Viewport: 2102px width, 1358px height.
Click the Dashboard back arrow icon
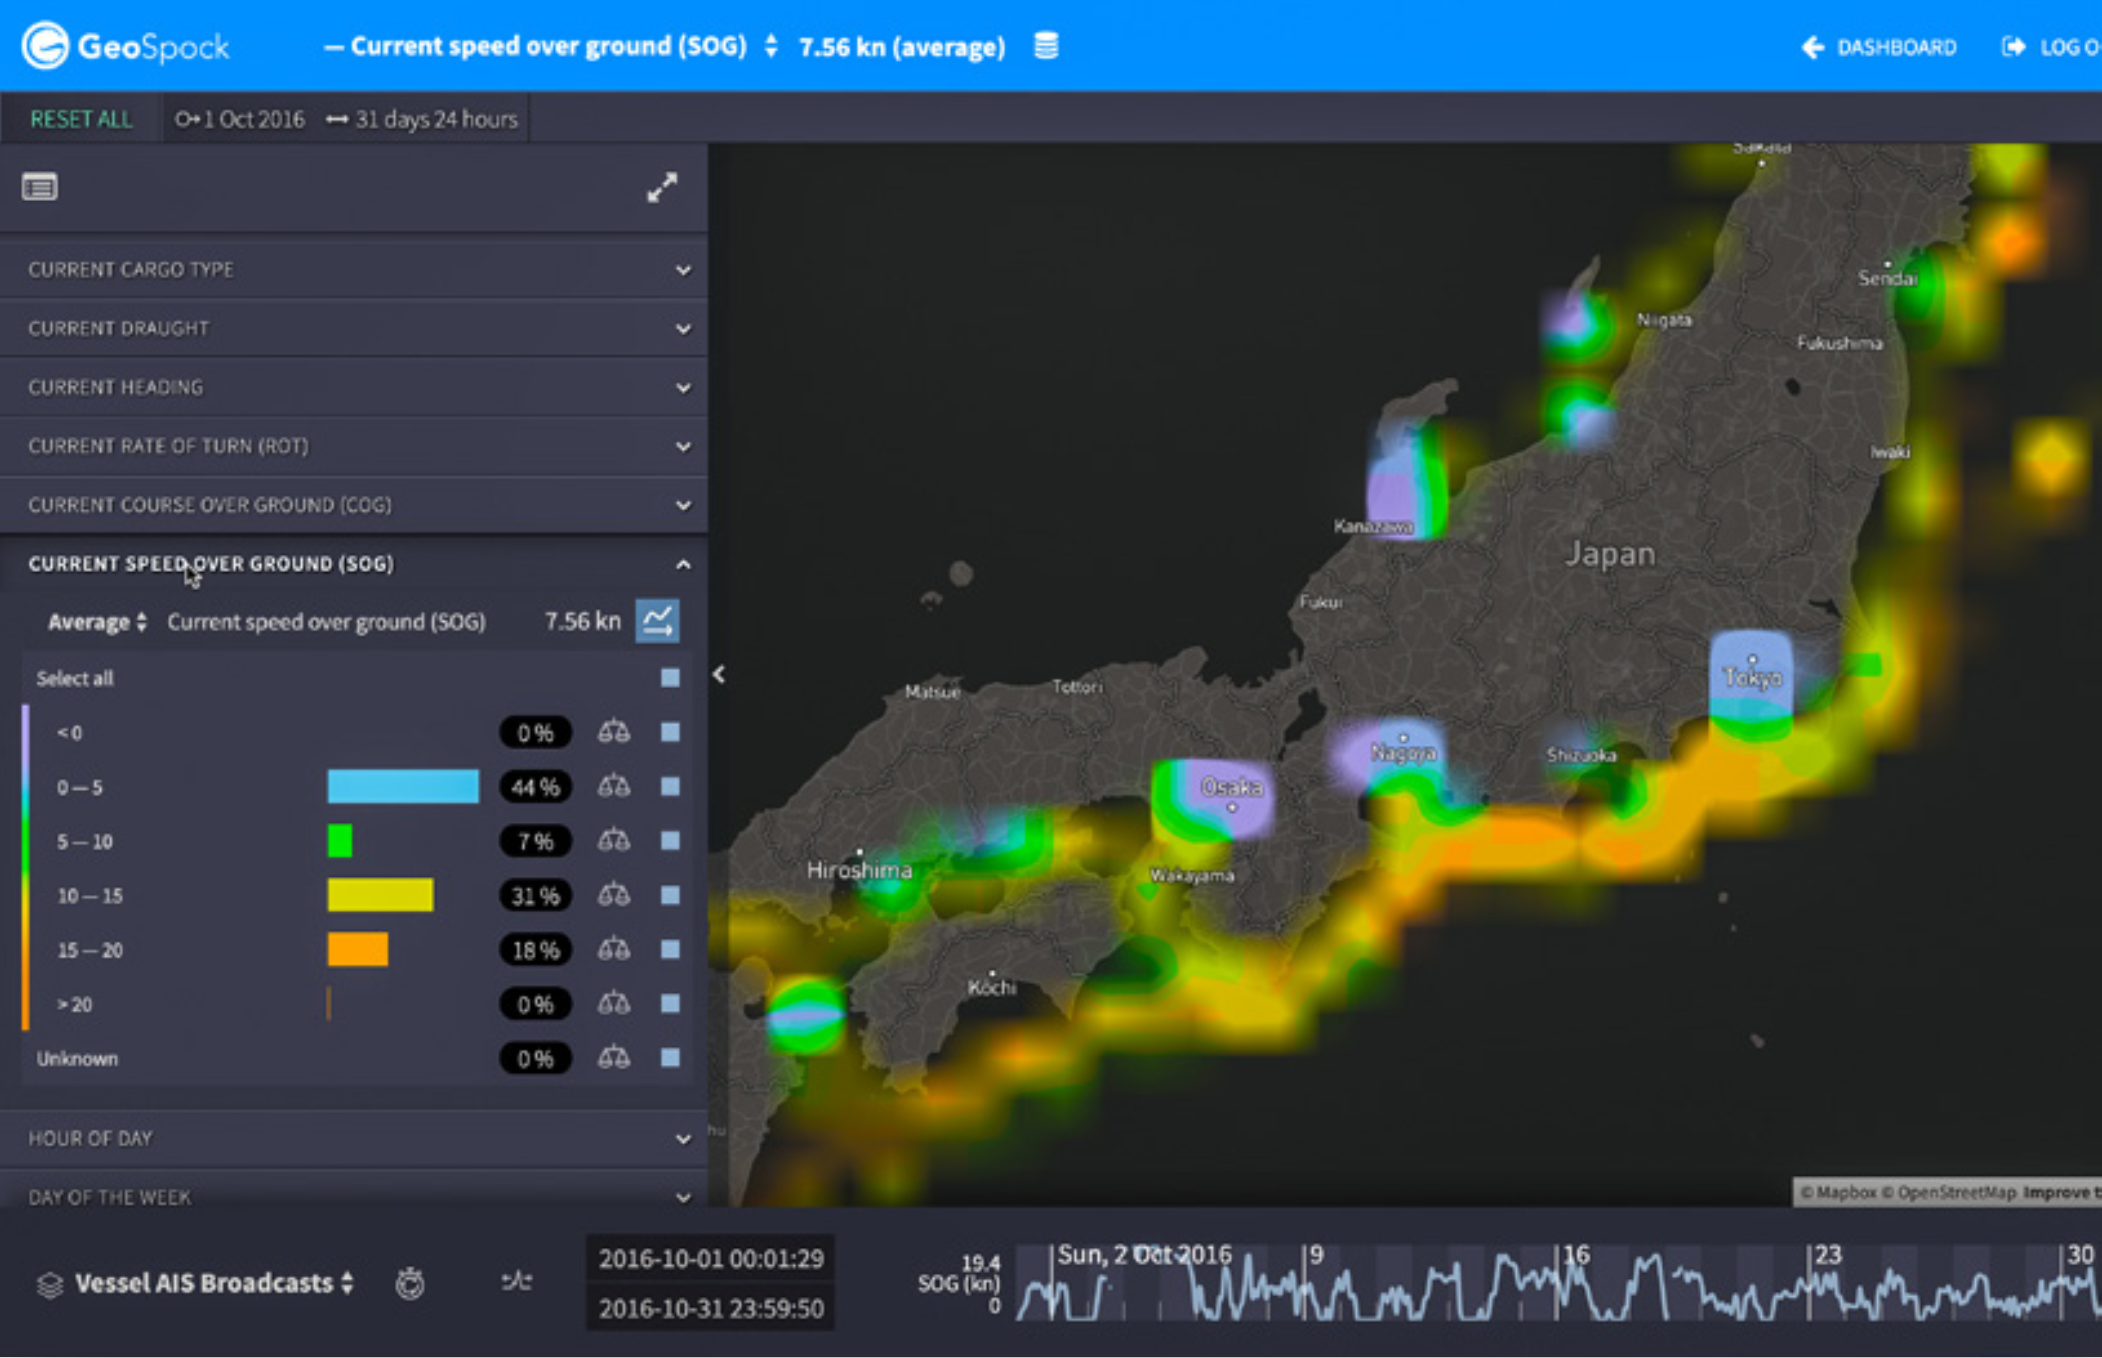click(1813, 47)
